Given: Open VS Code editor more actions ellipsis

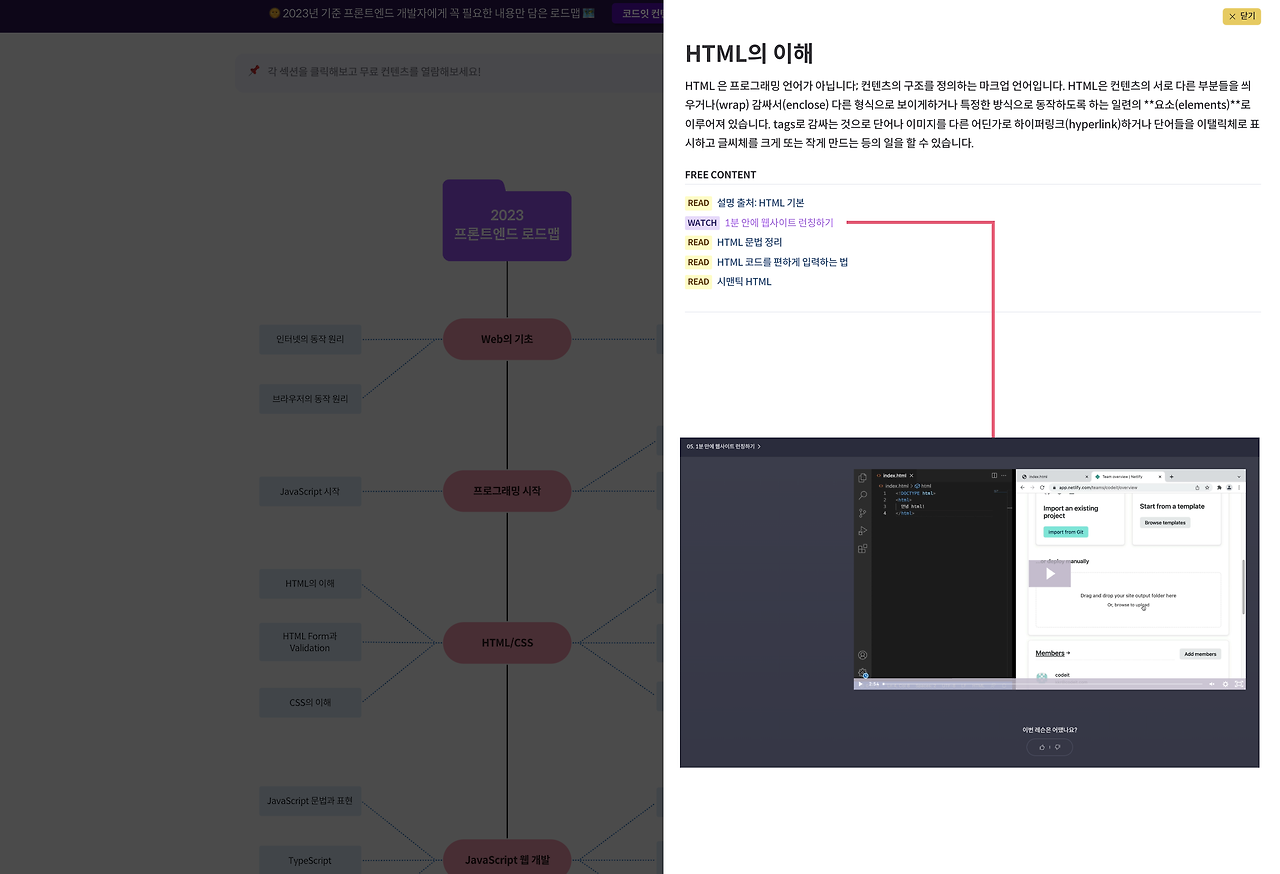Looking at the screenshot, I should [1004, 475].
